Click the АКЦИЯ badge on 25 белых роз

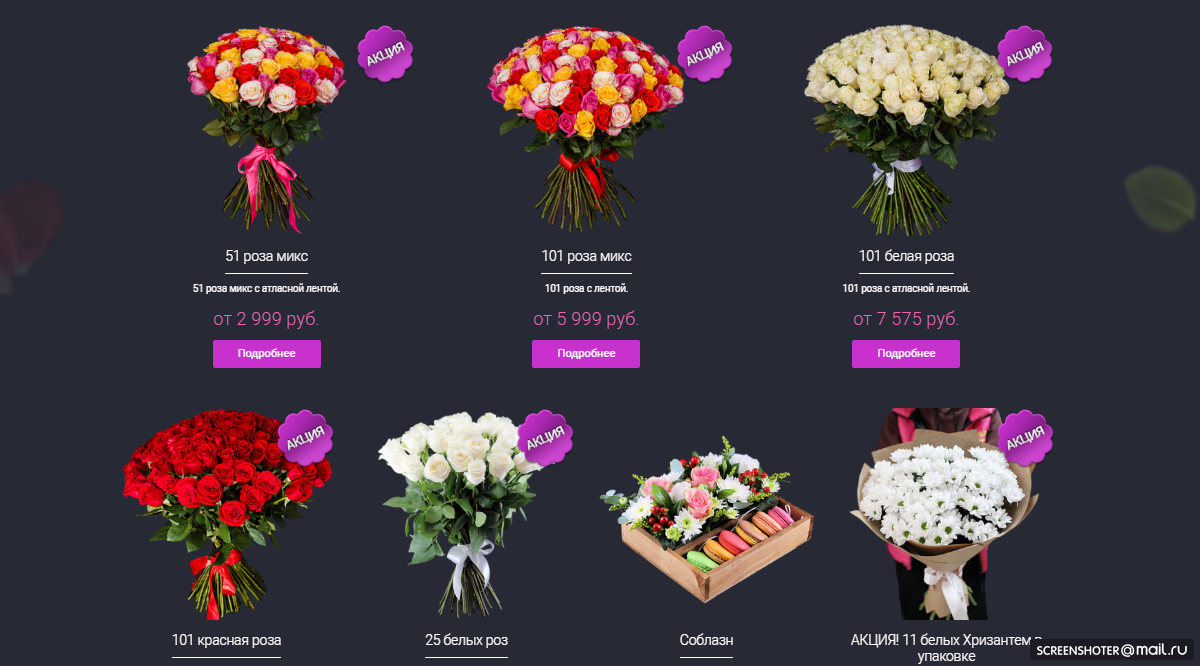point(545,438)
